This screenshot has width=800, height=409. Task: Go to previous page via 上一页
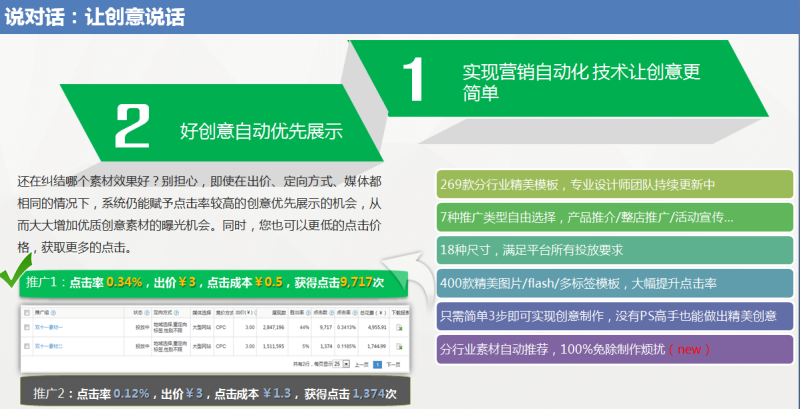click(362, 365)
